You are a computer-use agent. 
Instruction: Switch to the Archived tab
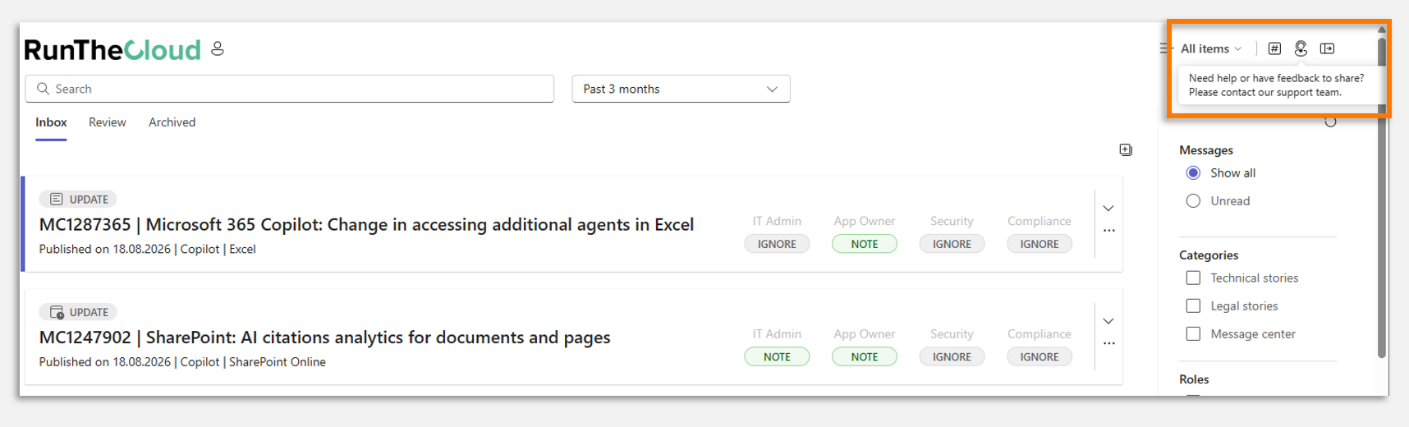172,122
